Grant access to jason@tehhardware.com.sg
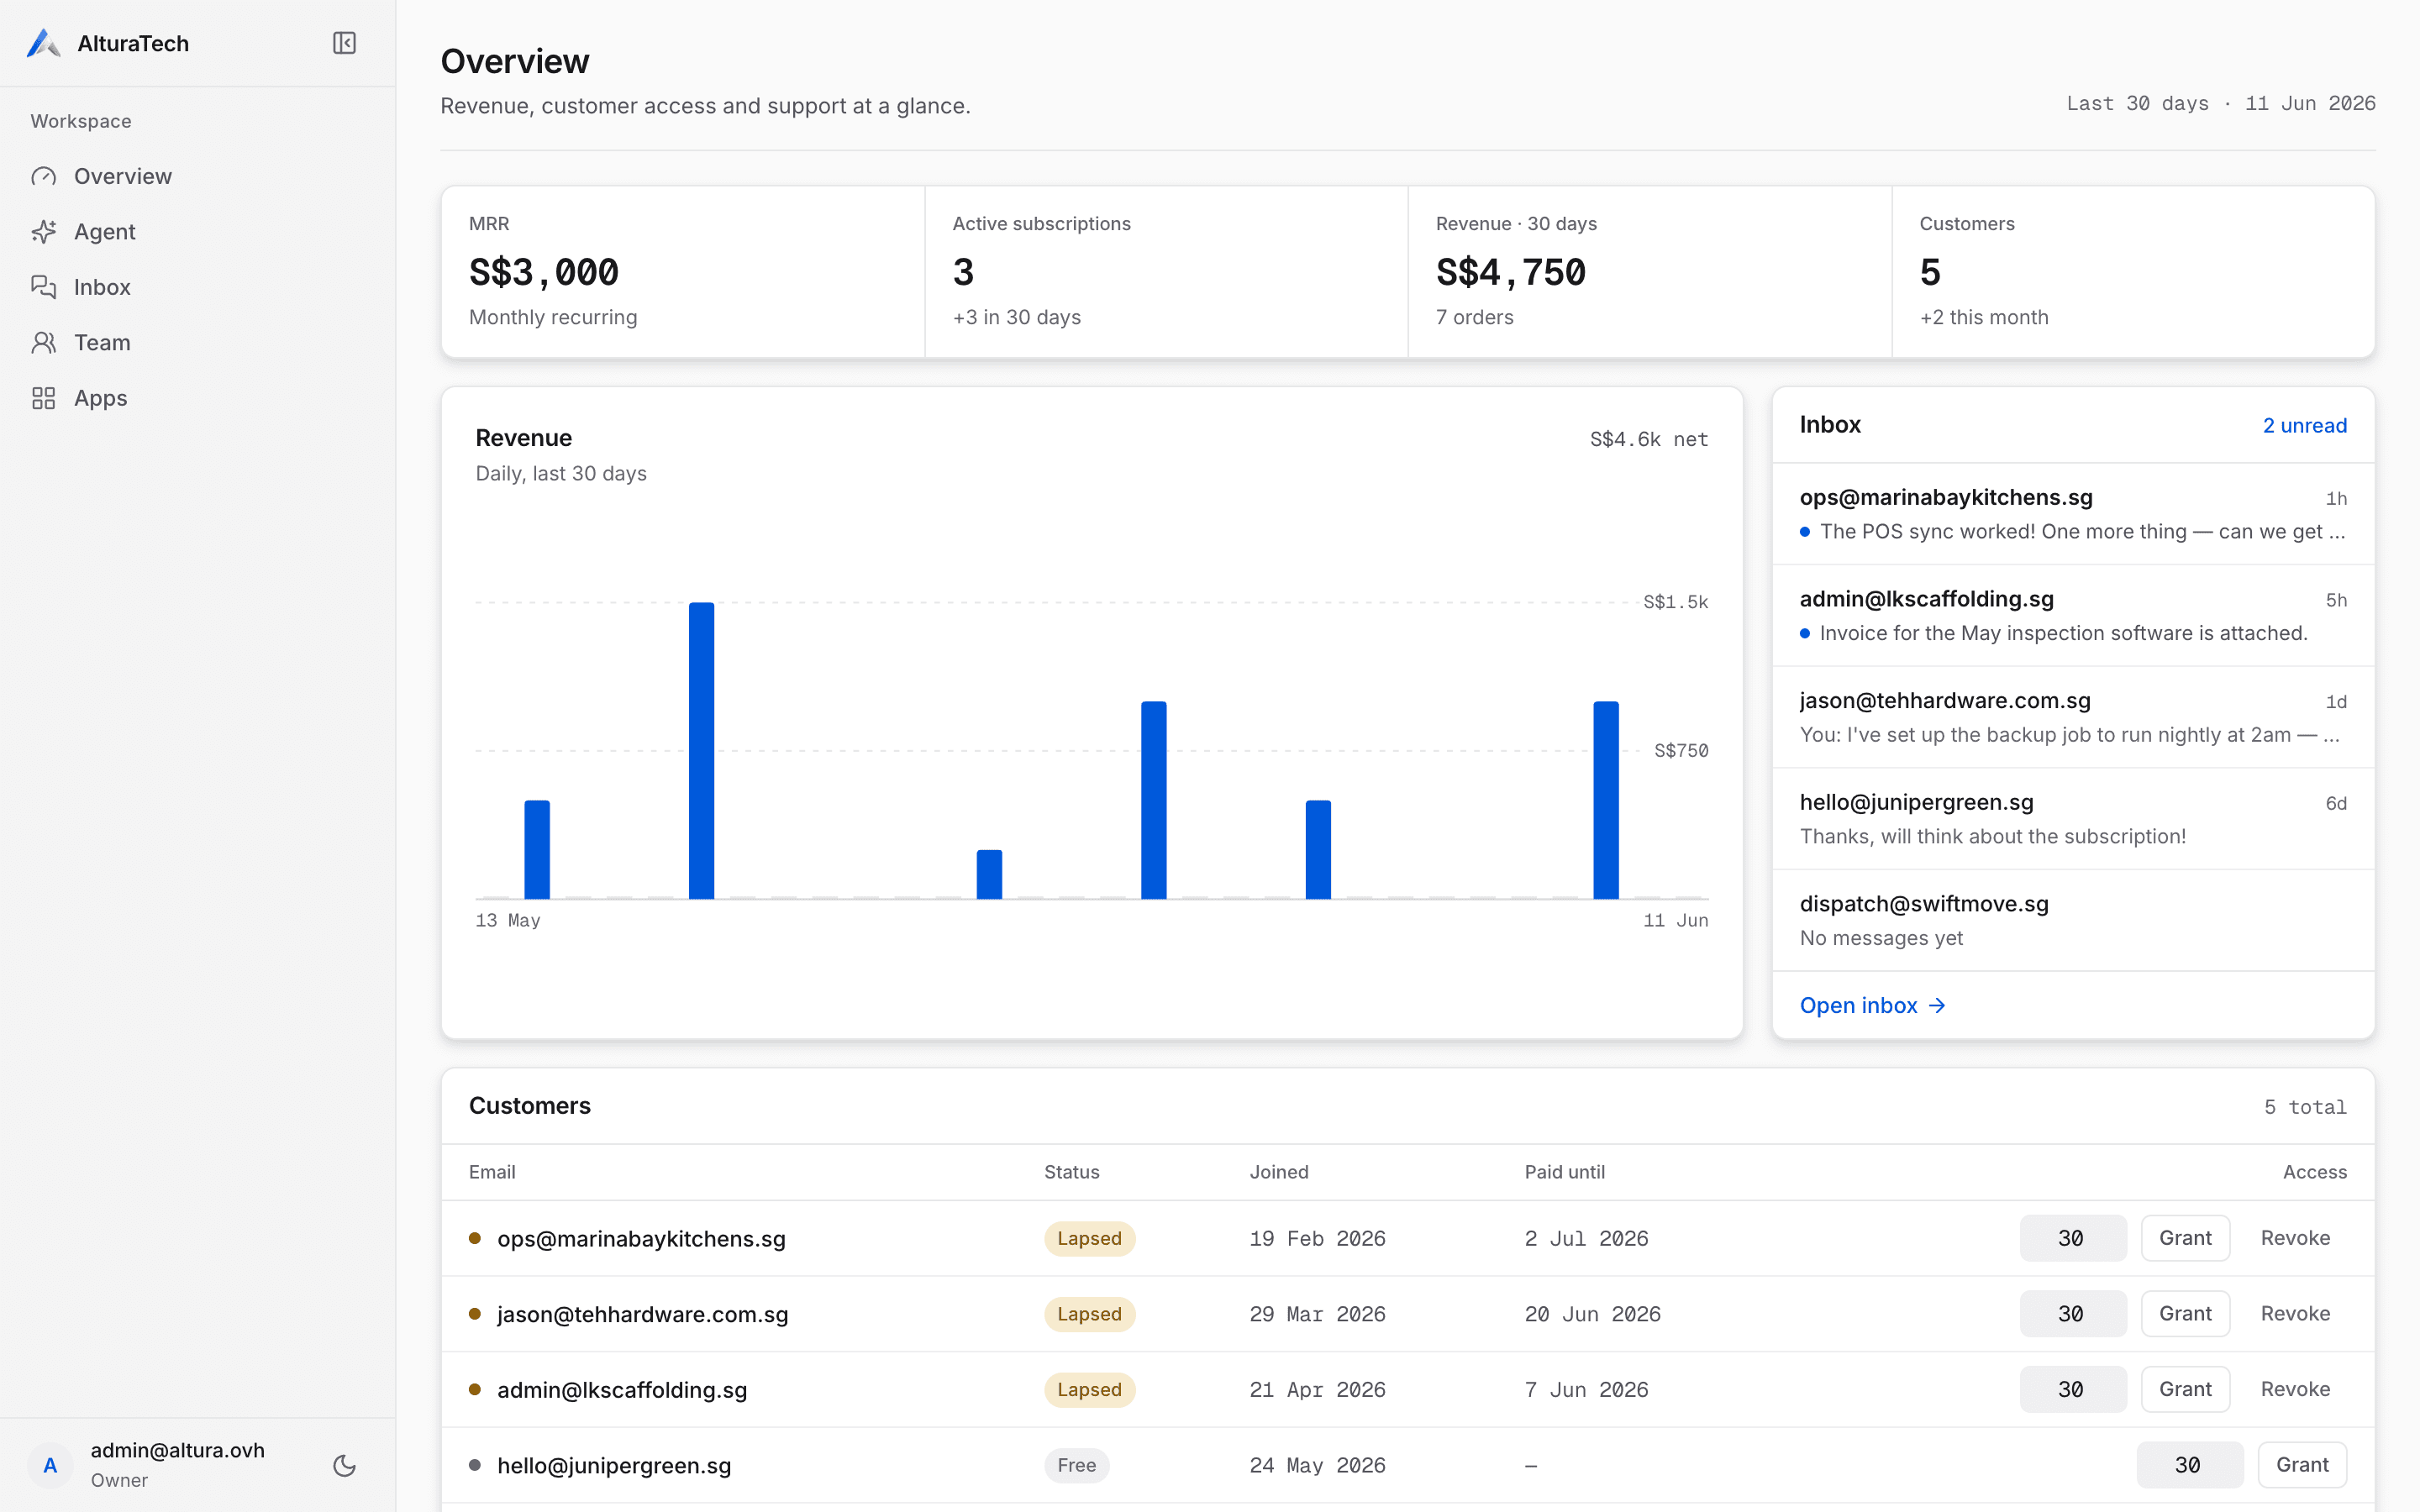Image resolution: width=2420 pixels, height=1512 pixels. click(2185, 1313)
